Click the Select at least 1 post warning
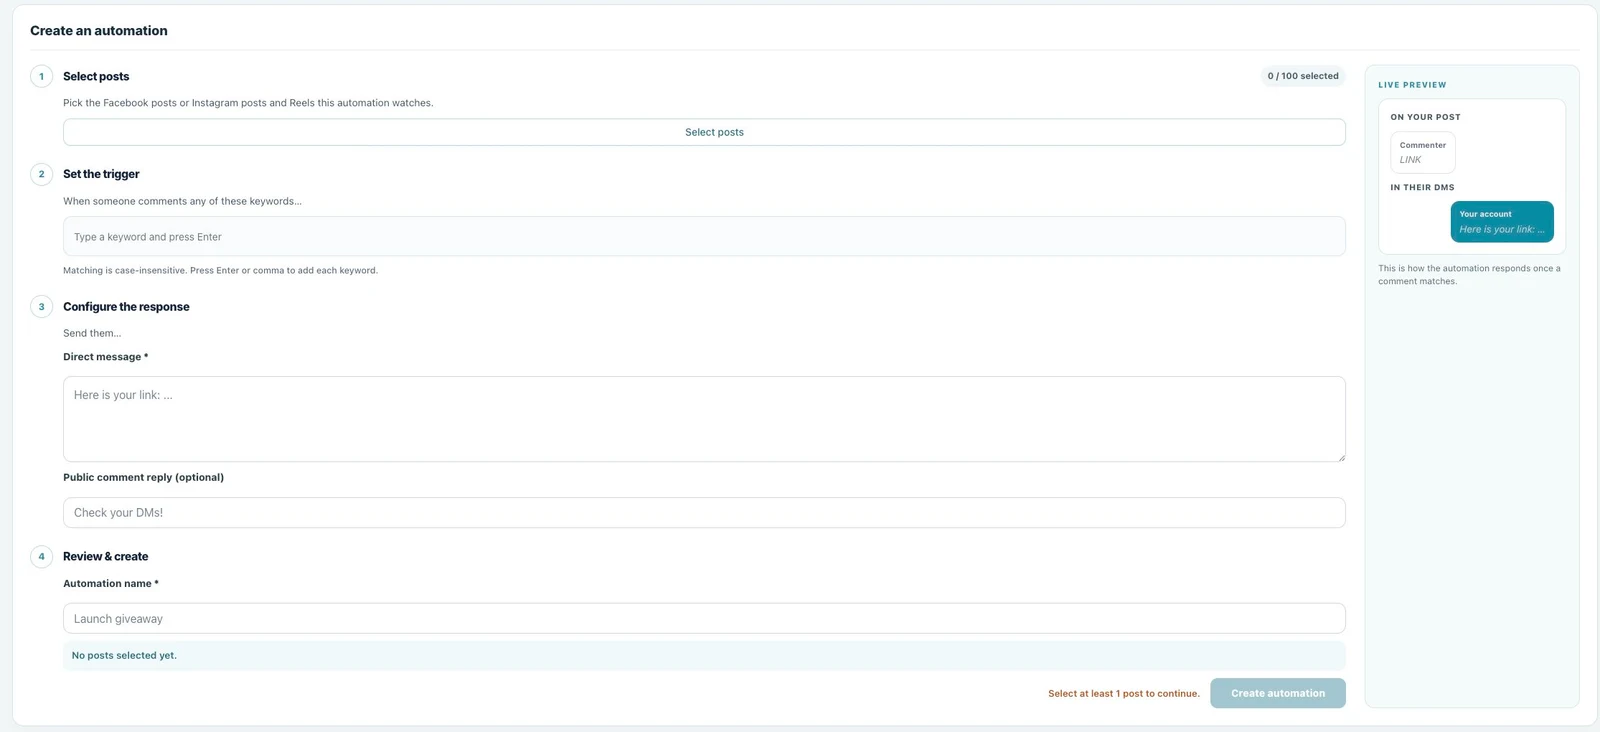The width and height of the screenshot is (1600, 732). [x=1124, y=694]
